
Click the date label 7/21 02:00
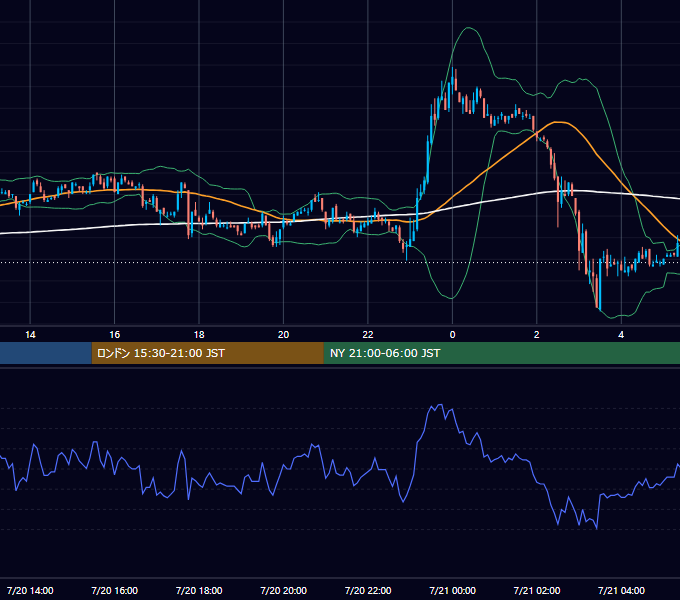(x=536, y=590)
